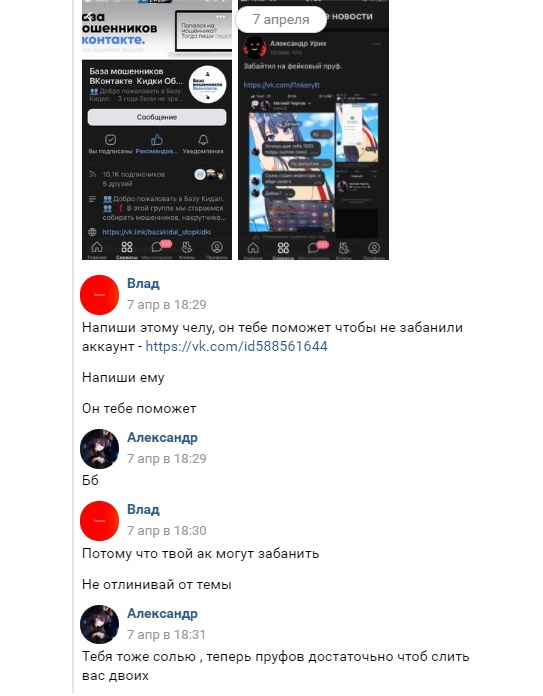Click Влад's red avatar on the 18:29 message
The height and width of the screenshot is (696, 543).
[99, 295]
